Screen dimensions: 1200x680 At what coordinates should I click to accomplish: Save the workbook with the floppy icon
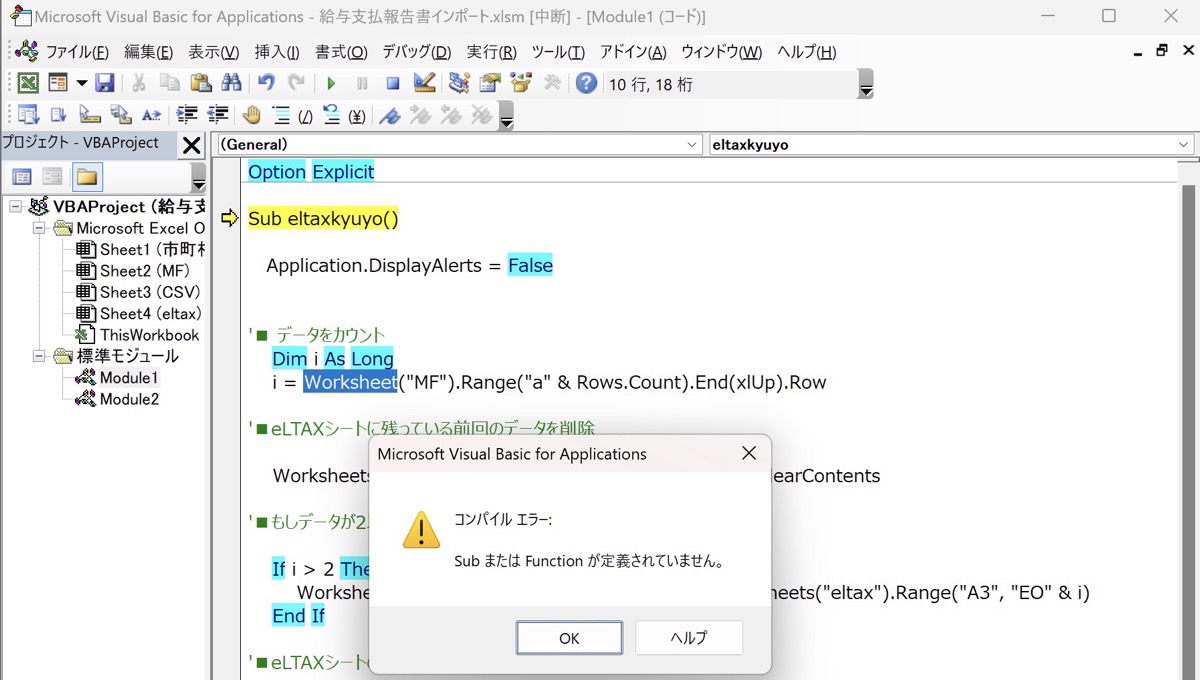click(x=104, y=83)
